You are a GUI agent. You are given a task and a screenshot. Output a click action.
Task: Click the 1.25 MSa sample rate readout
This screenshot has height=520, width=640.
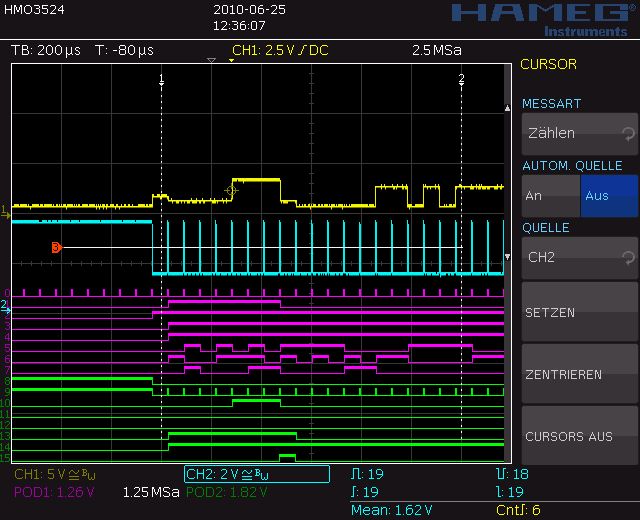tap(151, 492)
